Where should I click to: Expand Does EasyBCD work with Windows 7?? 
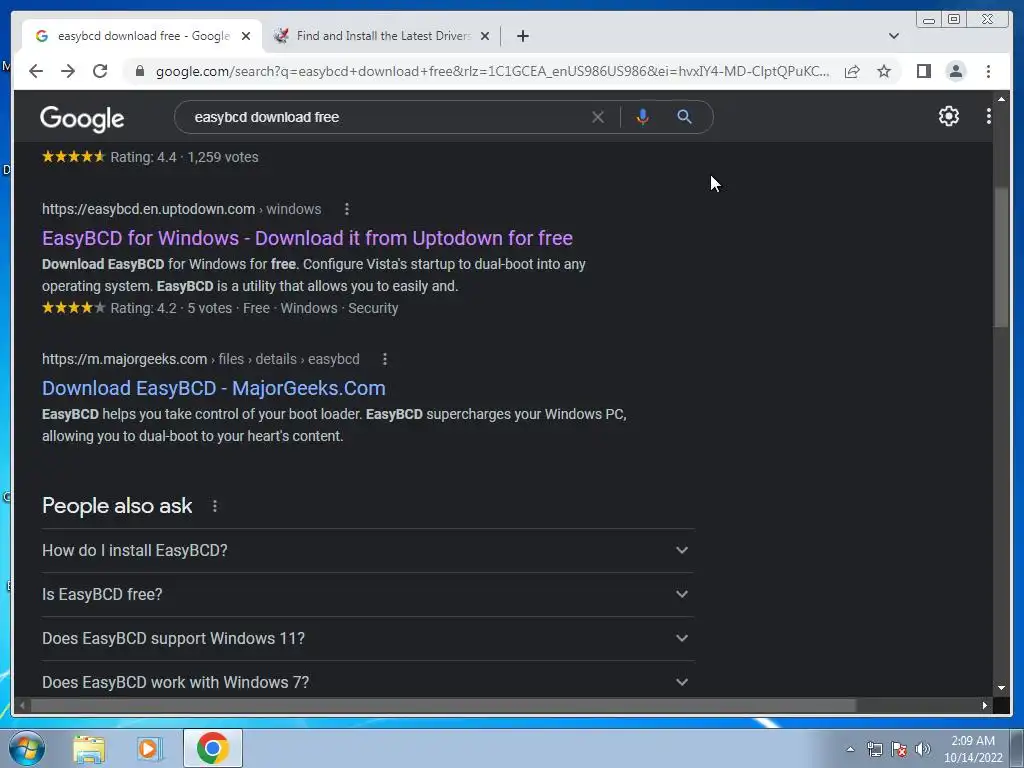coord(368,680)
